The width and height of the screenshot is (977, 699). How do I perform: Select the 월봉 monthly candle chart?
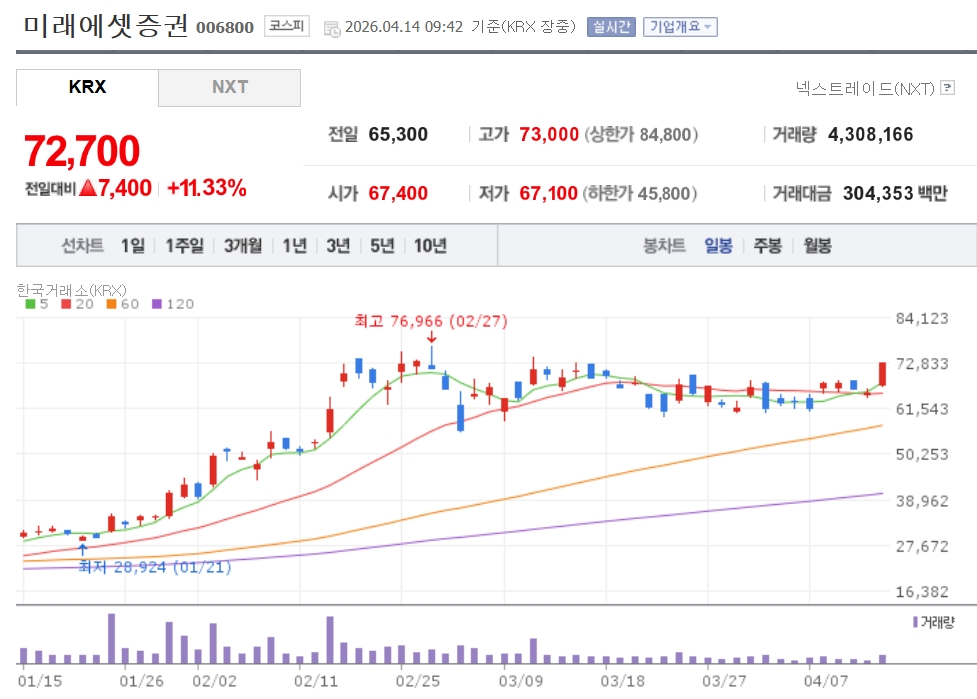point(817,245)
